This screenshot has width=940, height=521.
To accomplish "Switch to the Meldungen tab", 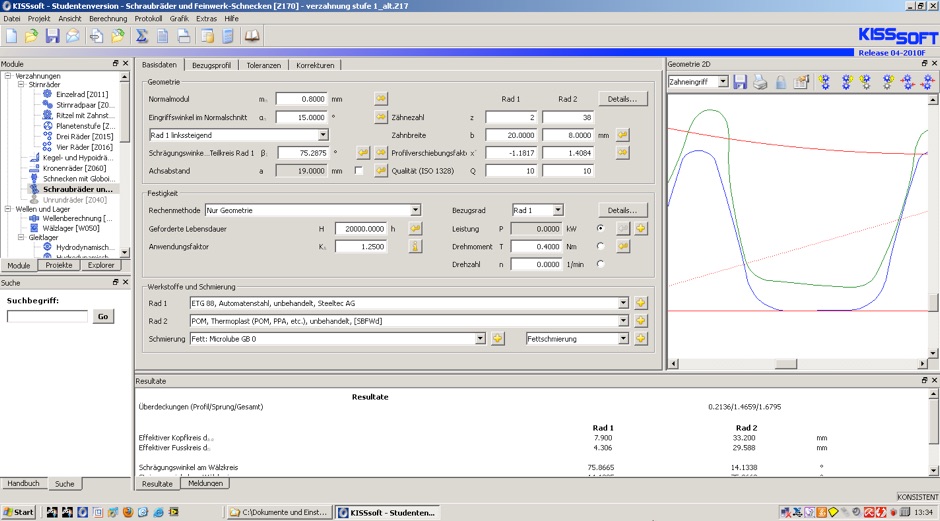I will click(x=205, y=483).
